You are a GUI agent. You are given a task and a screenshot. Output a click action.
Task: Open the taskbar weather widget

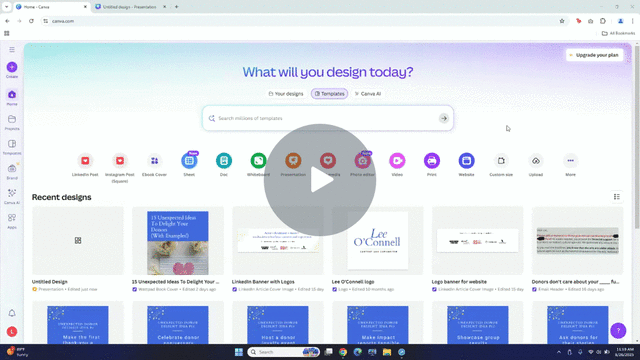click(17, 352)
